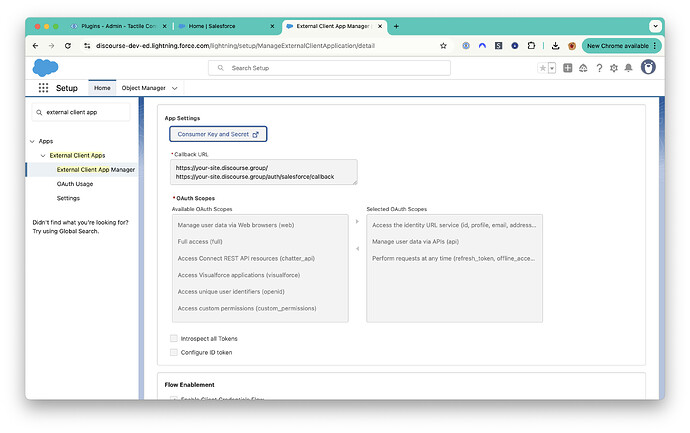Open the Setup gear menu
This screenshot has width=690, height=433.
(614, 68)
